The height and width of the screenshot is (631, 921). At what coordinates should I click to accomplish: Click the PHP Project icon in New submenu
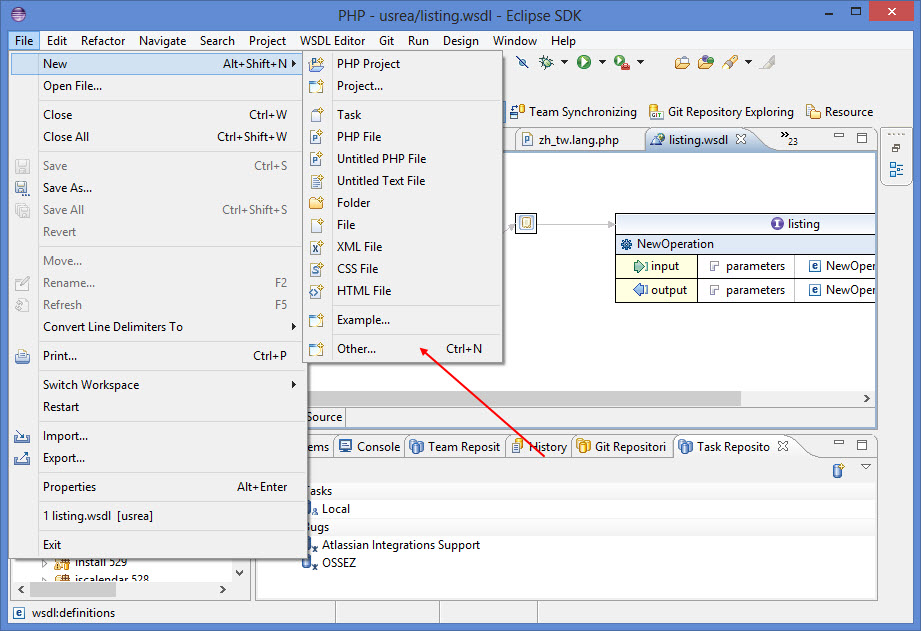[317, 64]
